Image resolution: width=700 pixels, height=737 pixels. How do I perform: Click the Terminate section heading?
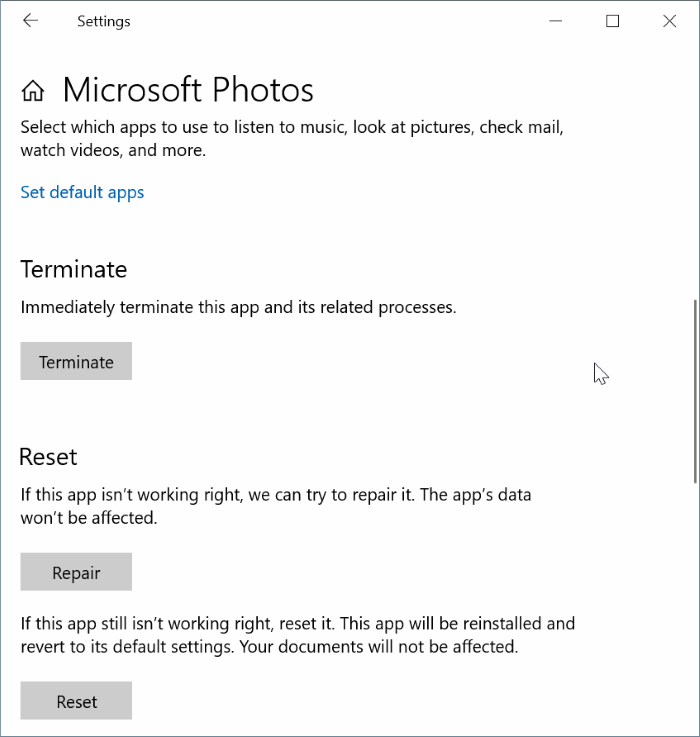point(74,269)
